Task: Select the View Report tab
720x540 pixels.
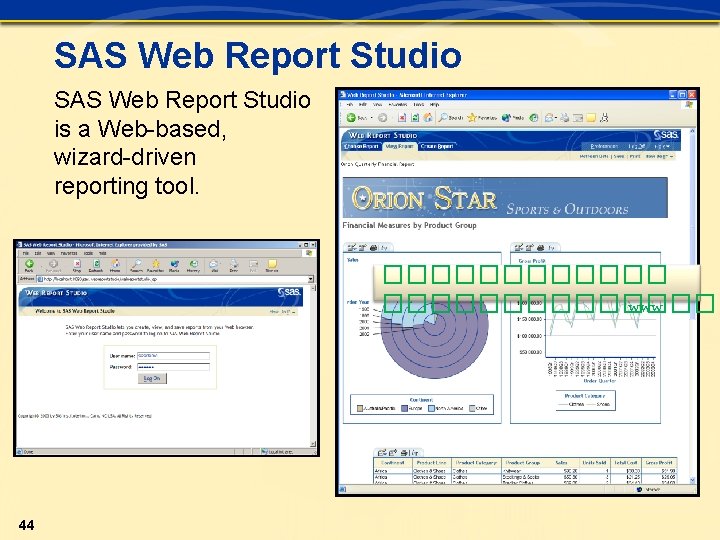Action: [399, 146]
